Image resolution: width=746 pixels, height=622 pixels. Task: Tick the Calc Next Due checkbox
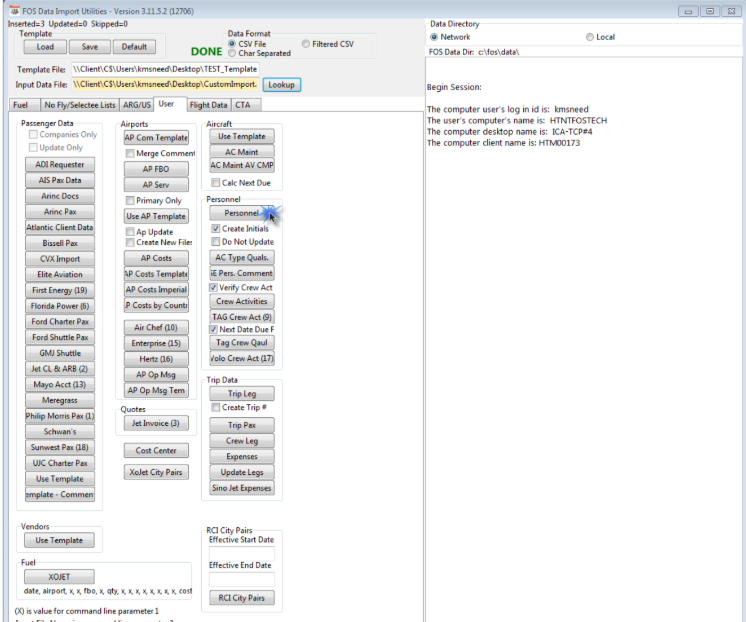215,183
